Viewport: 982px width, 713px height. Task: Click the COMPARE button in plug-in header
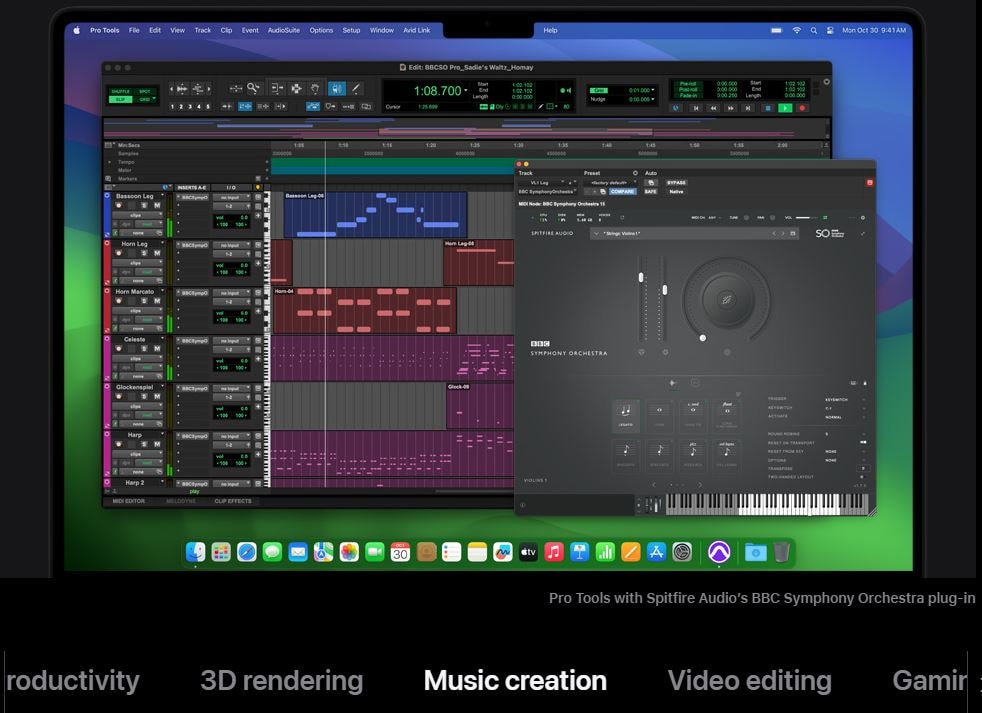623,192
